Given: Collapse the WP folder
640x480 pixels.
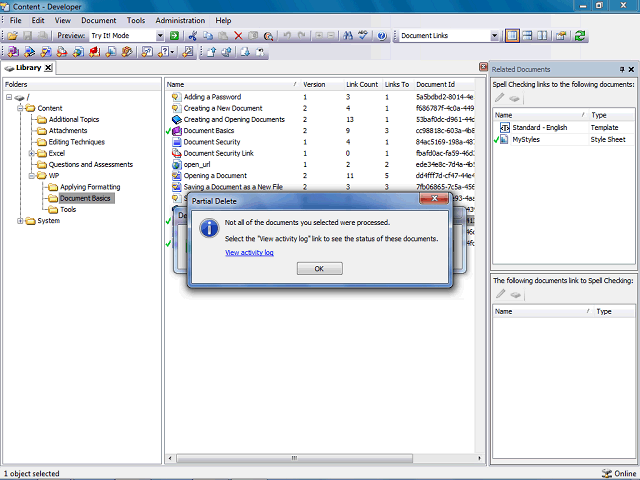Looking at the screenshot, I should pyautogui.click(x=31, y=176).
